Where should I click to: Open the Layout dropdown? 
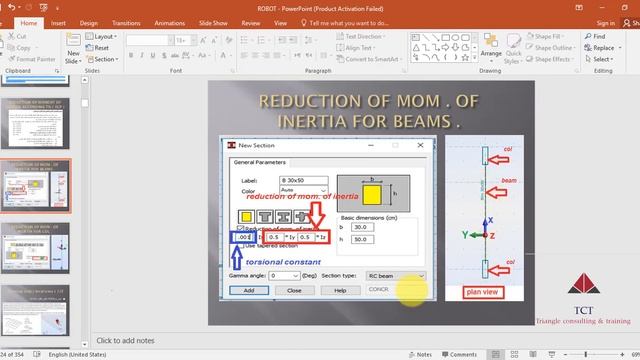pyautogui.click(x=101, y=36)
